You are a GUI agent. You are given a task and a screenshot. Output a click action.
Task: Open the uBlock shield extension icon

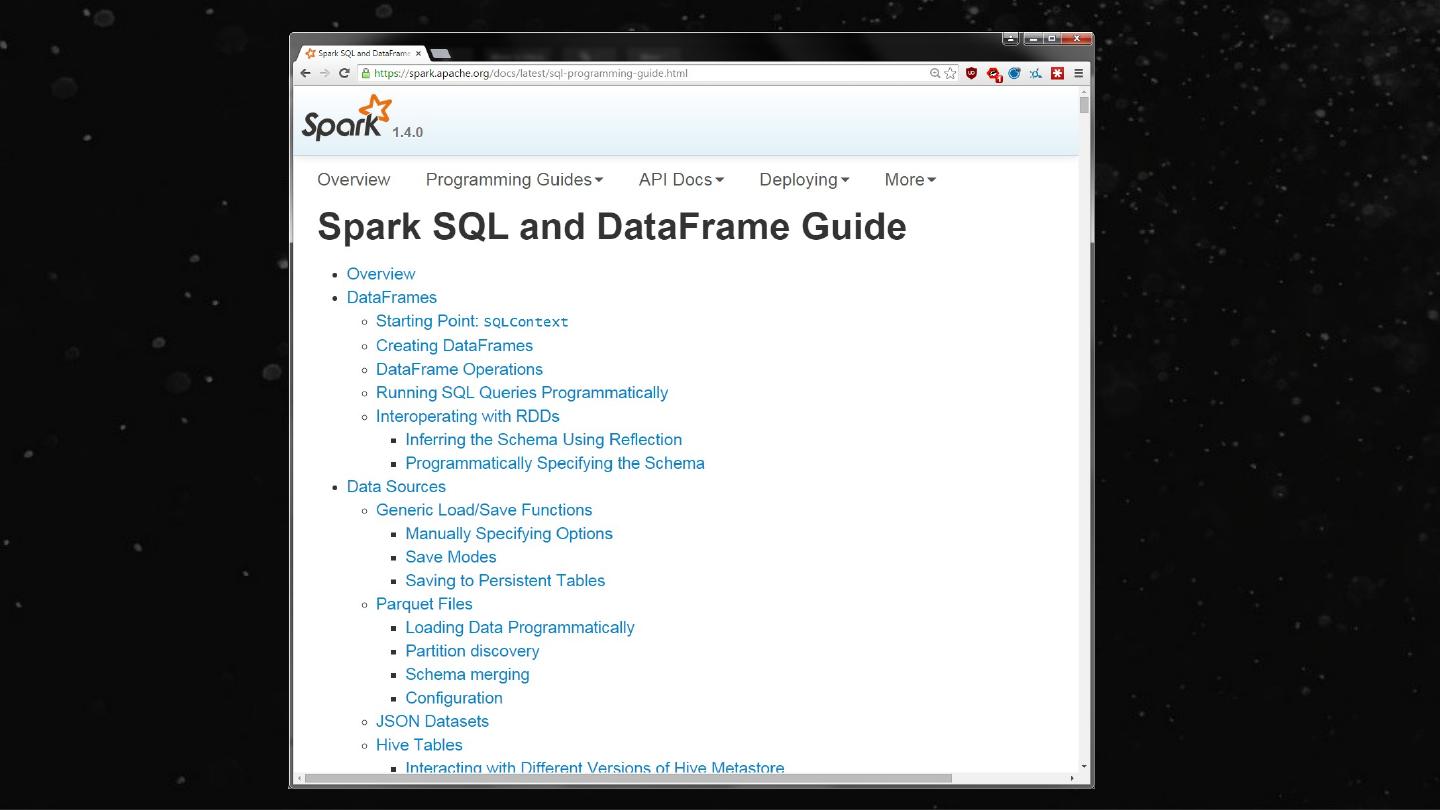pos(971,73)
